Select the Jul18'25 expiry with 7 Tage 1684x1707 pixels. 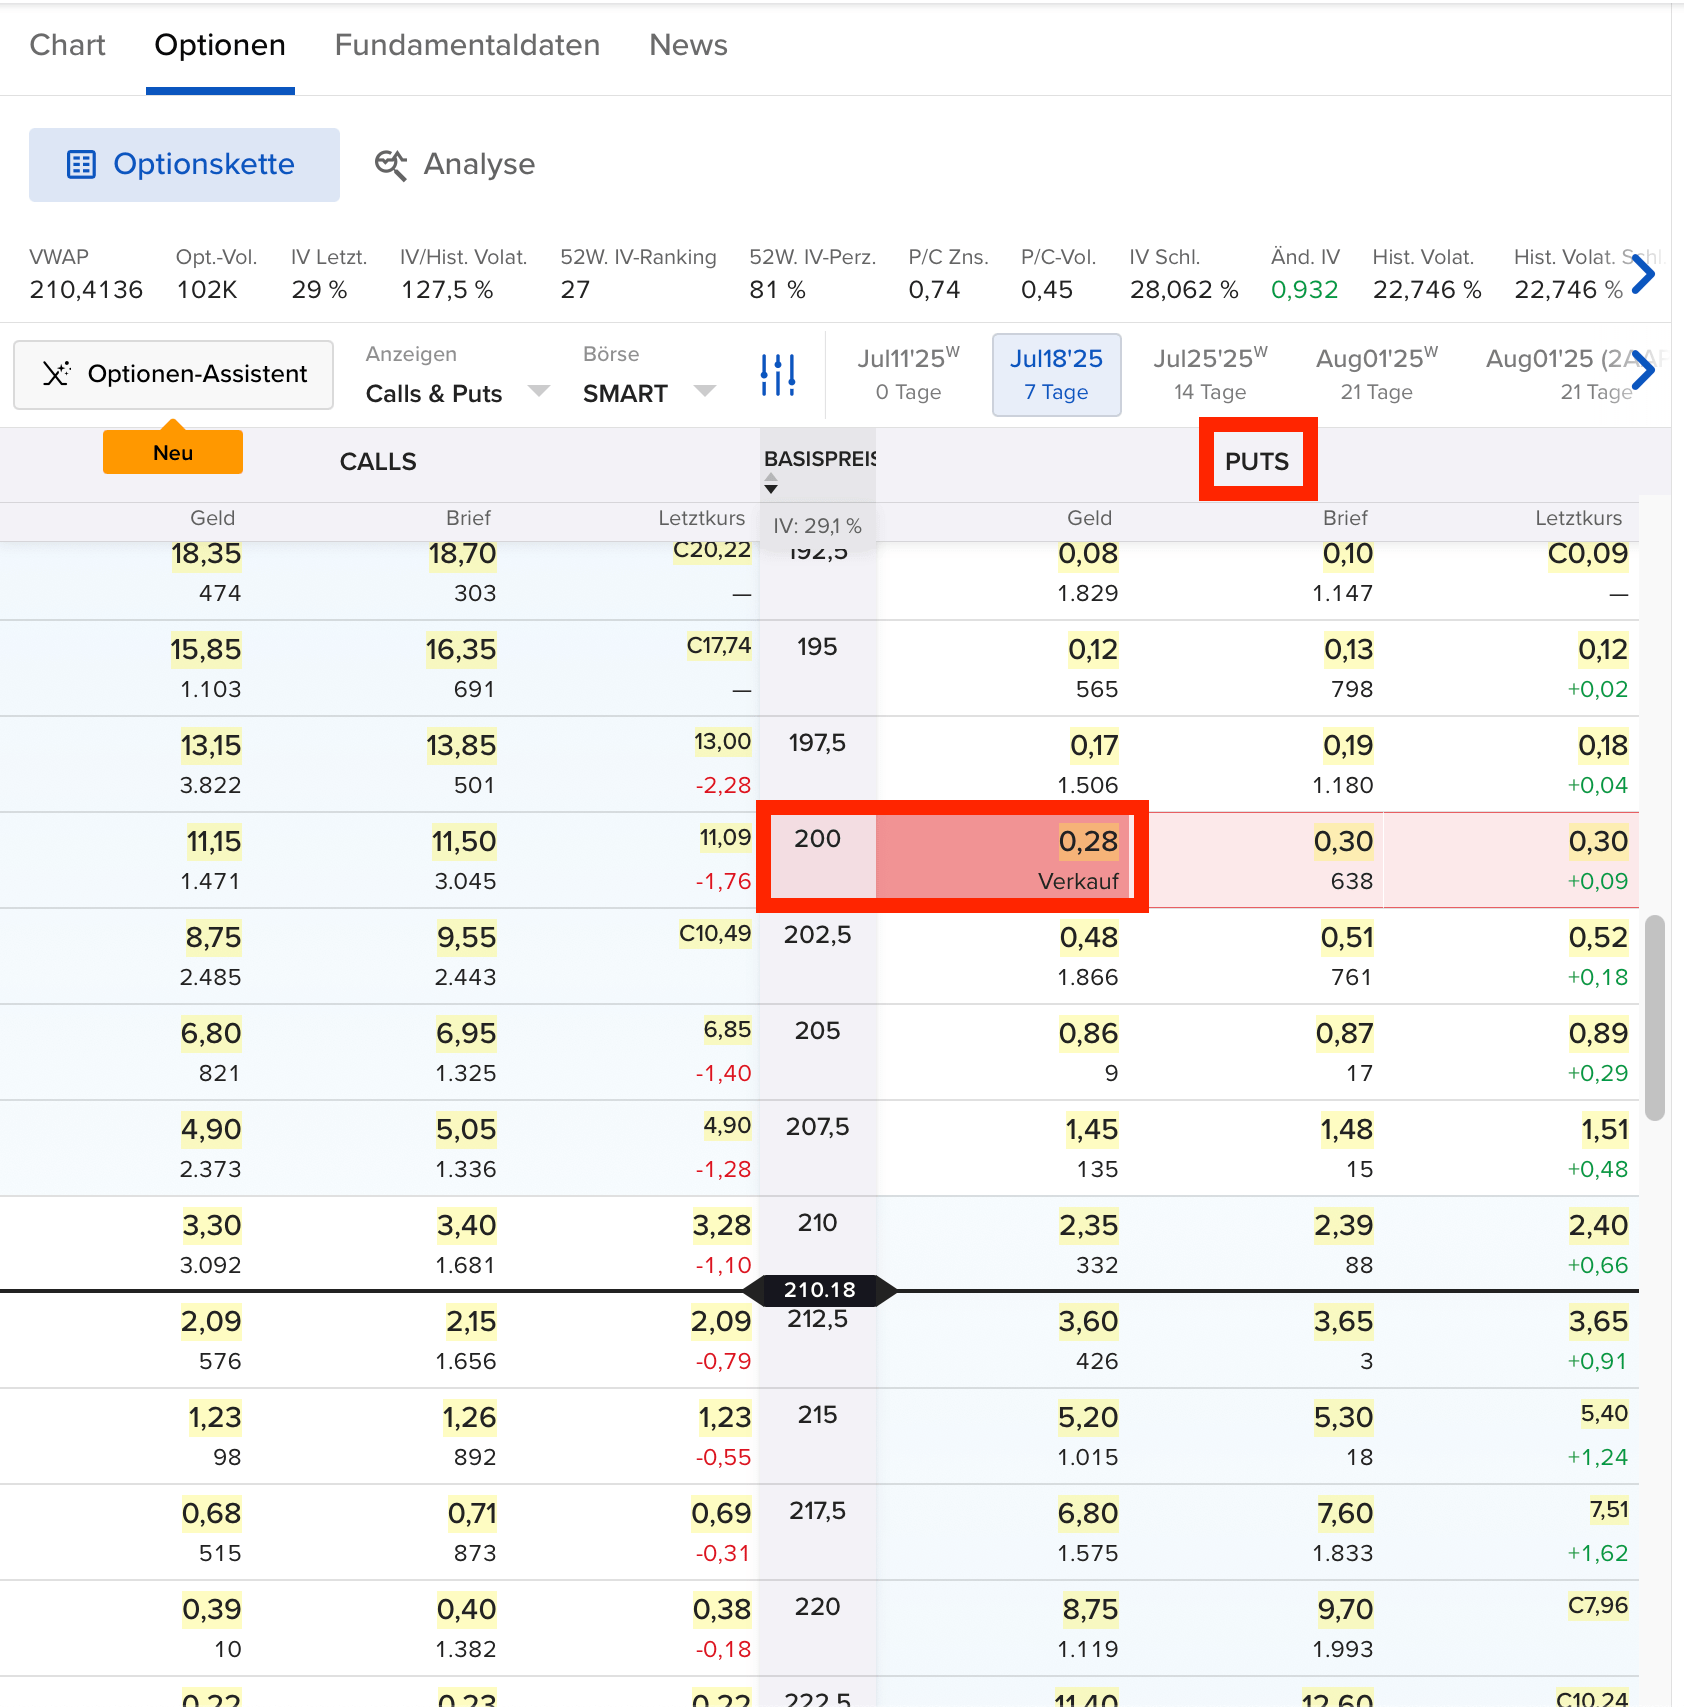[x=1056, y=375]
